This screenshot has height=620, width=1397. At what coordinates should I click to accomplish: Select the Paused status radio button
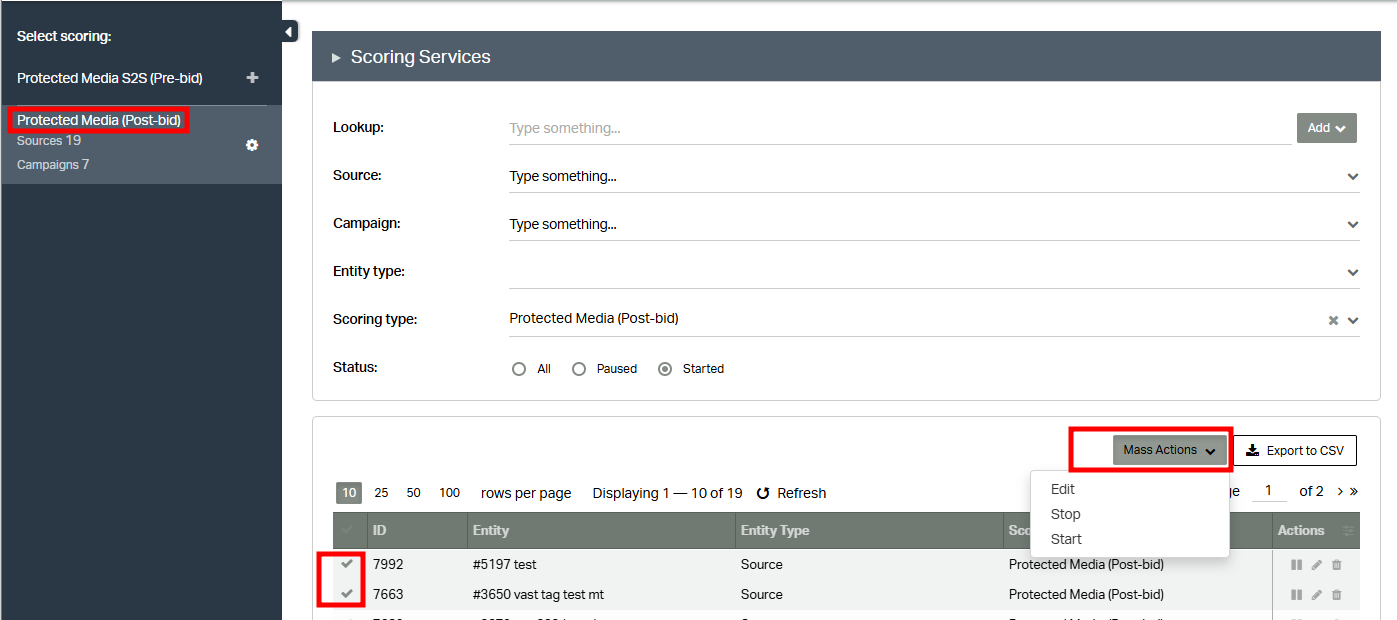click(x=579, y=369)
